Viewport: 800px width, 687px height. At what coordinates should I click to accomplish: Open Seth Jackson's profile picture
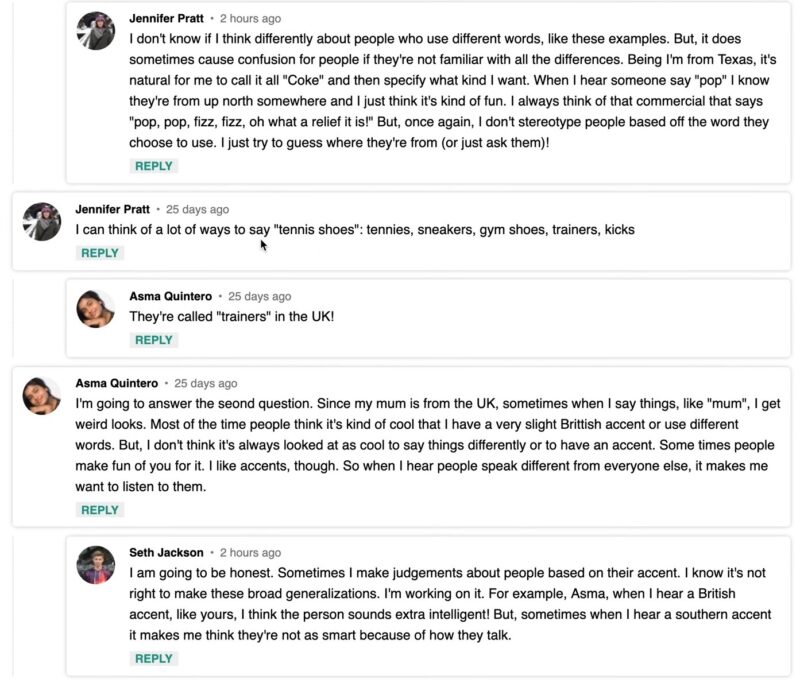pyautogui.click(x=96, y=565)
